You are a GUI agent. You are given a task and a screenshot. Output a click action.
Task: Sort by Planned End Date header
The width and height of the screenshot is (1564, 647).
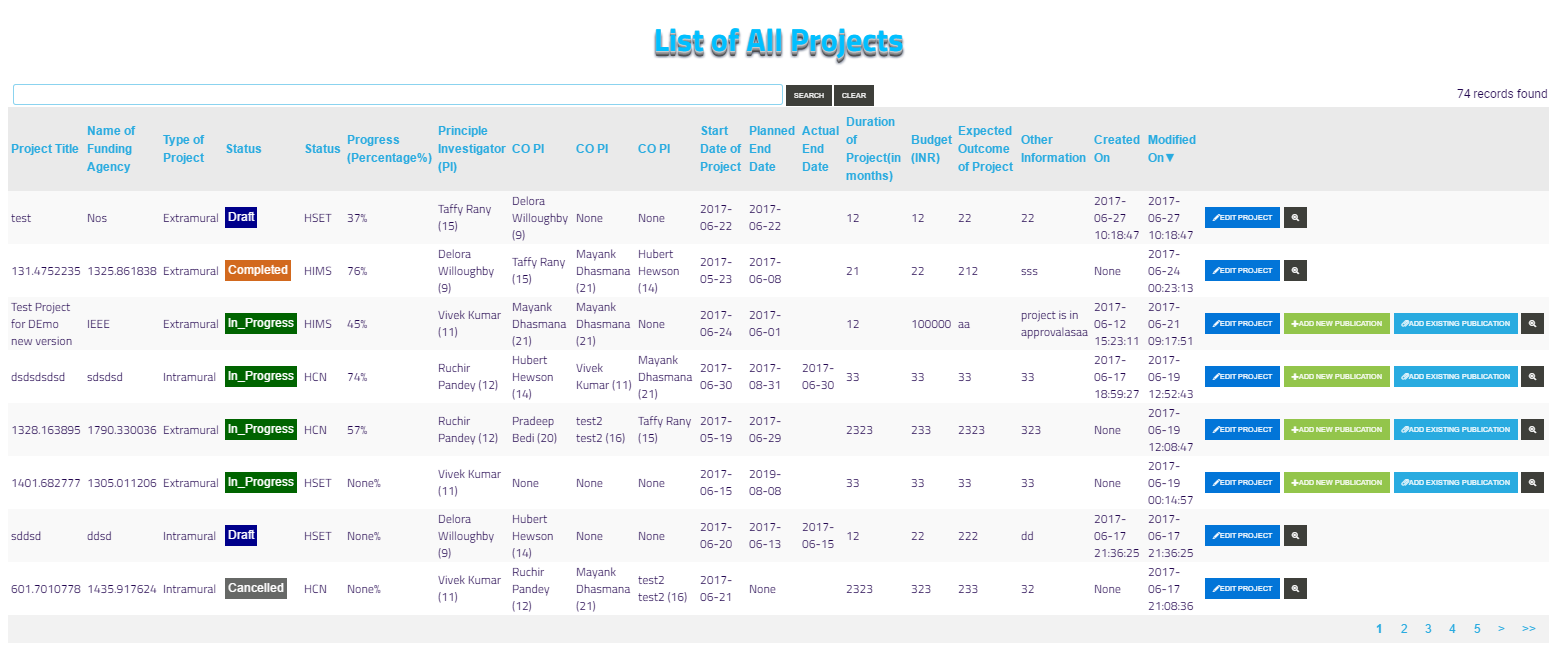tap(772, 149)
